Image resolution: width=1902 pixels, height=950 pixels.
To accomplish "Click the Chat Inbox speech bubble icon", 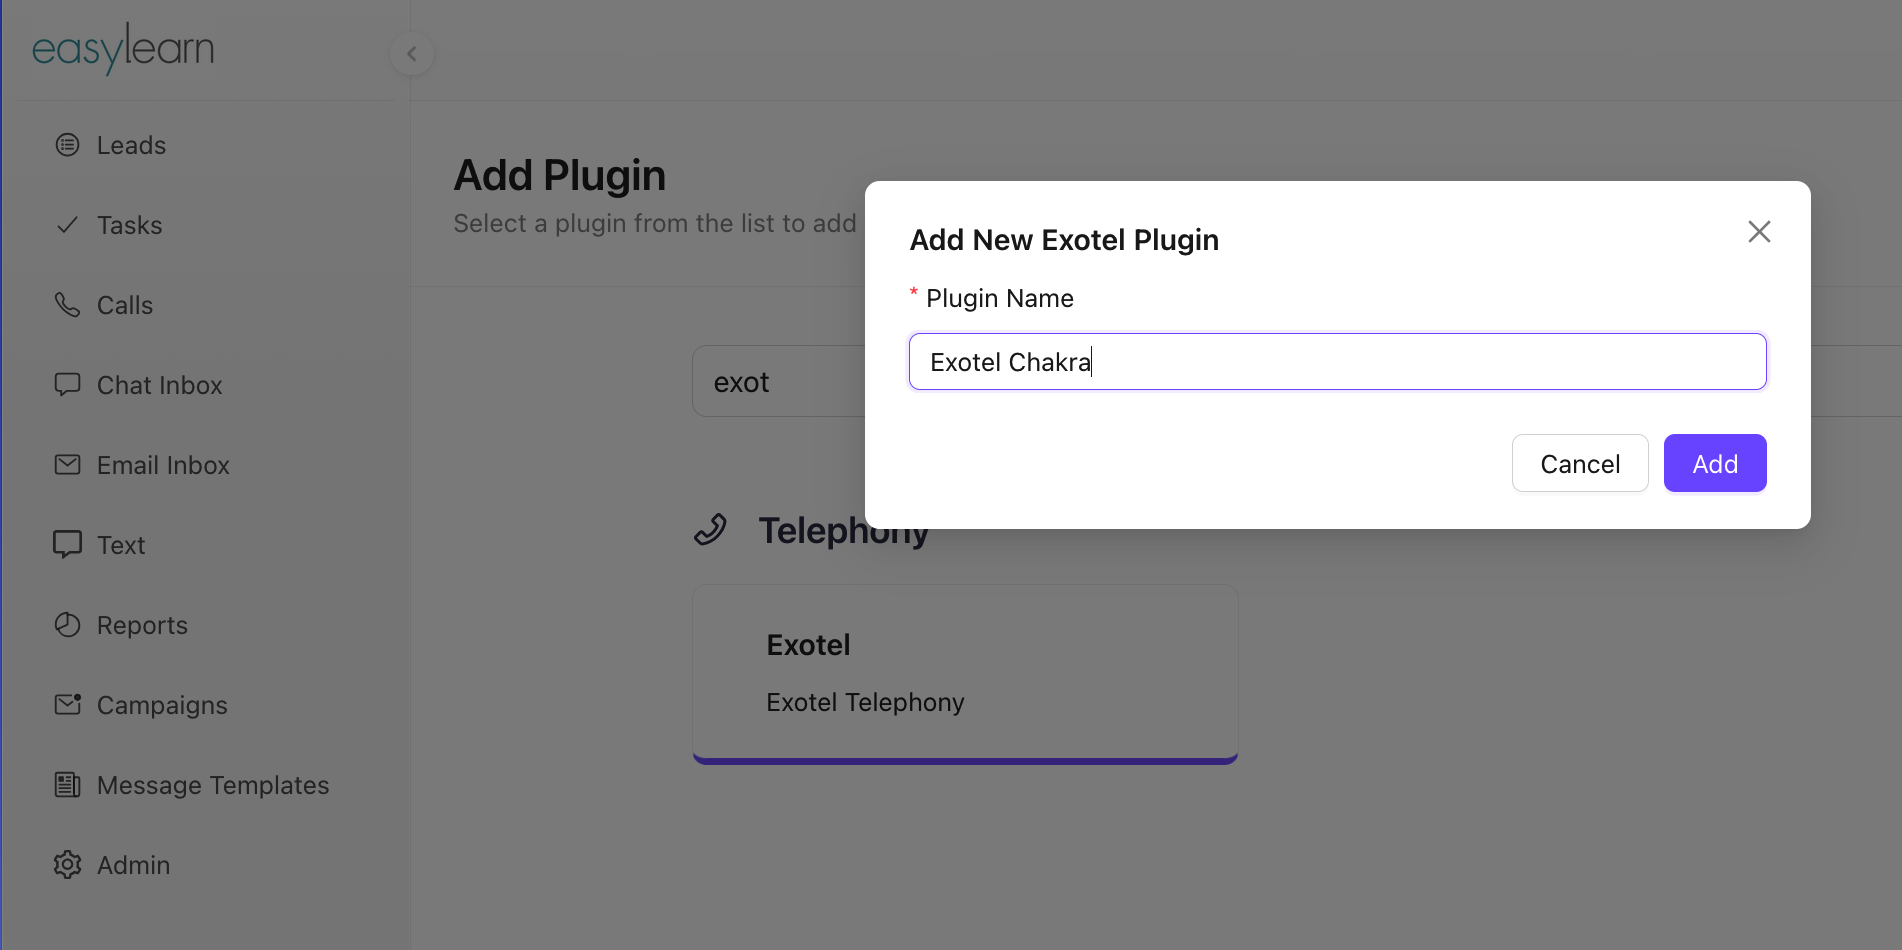I will tap(67, 385).
